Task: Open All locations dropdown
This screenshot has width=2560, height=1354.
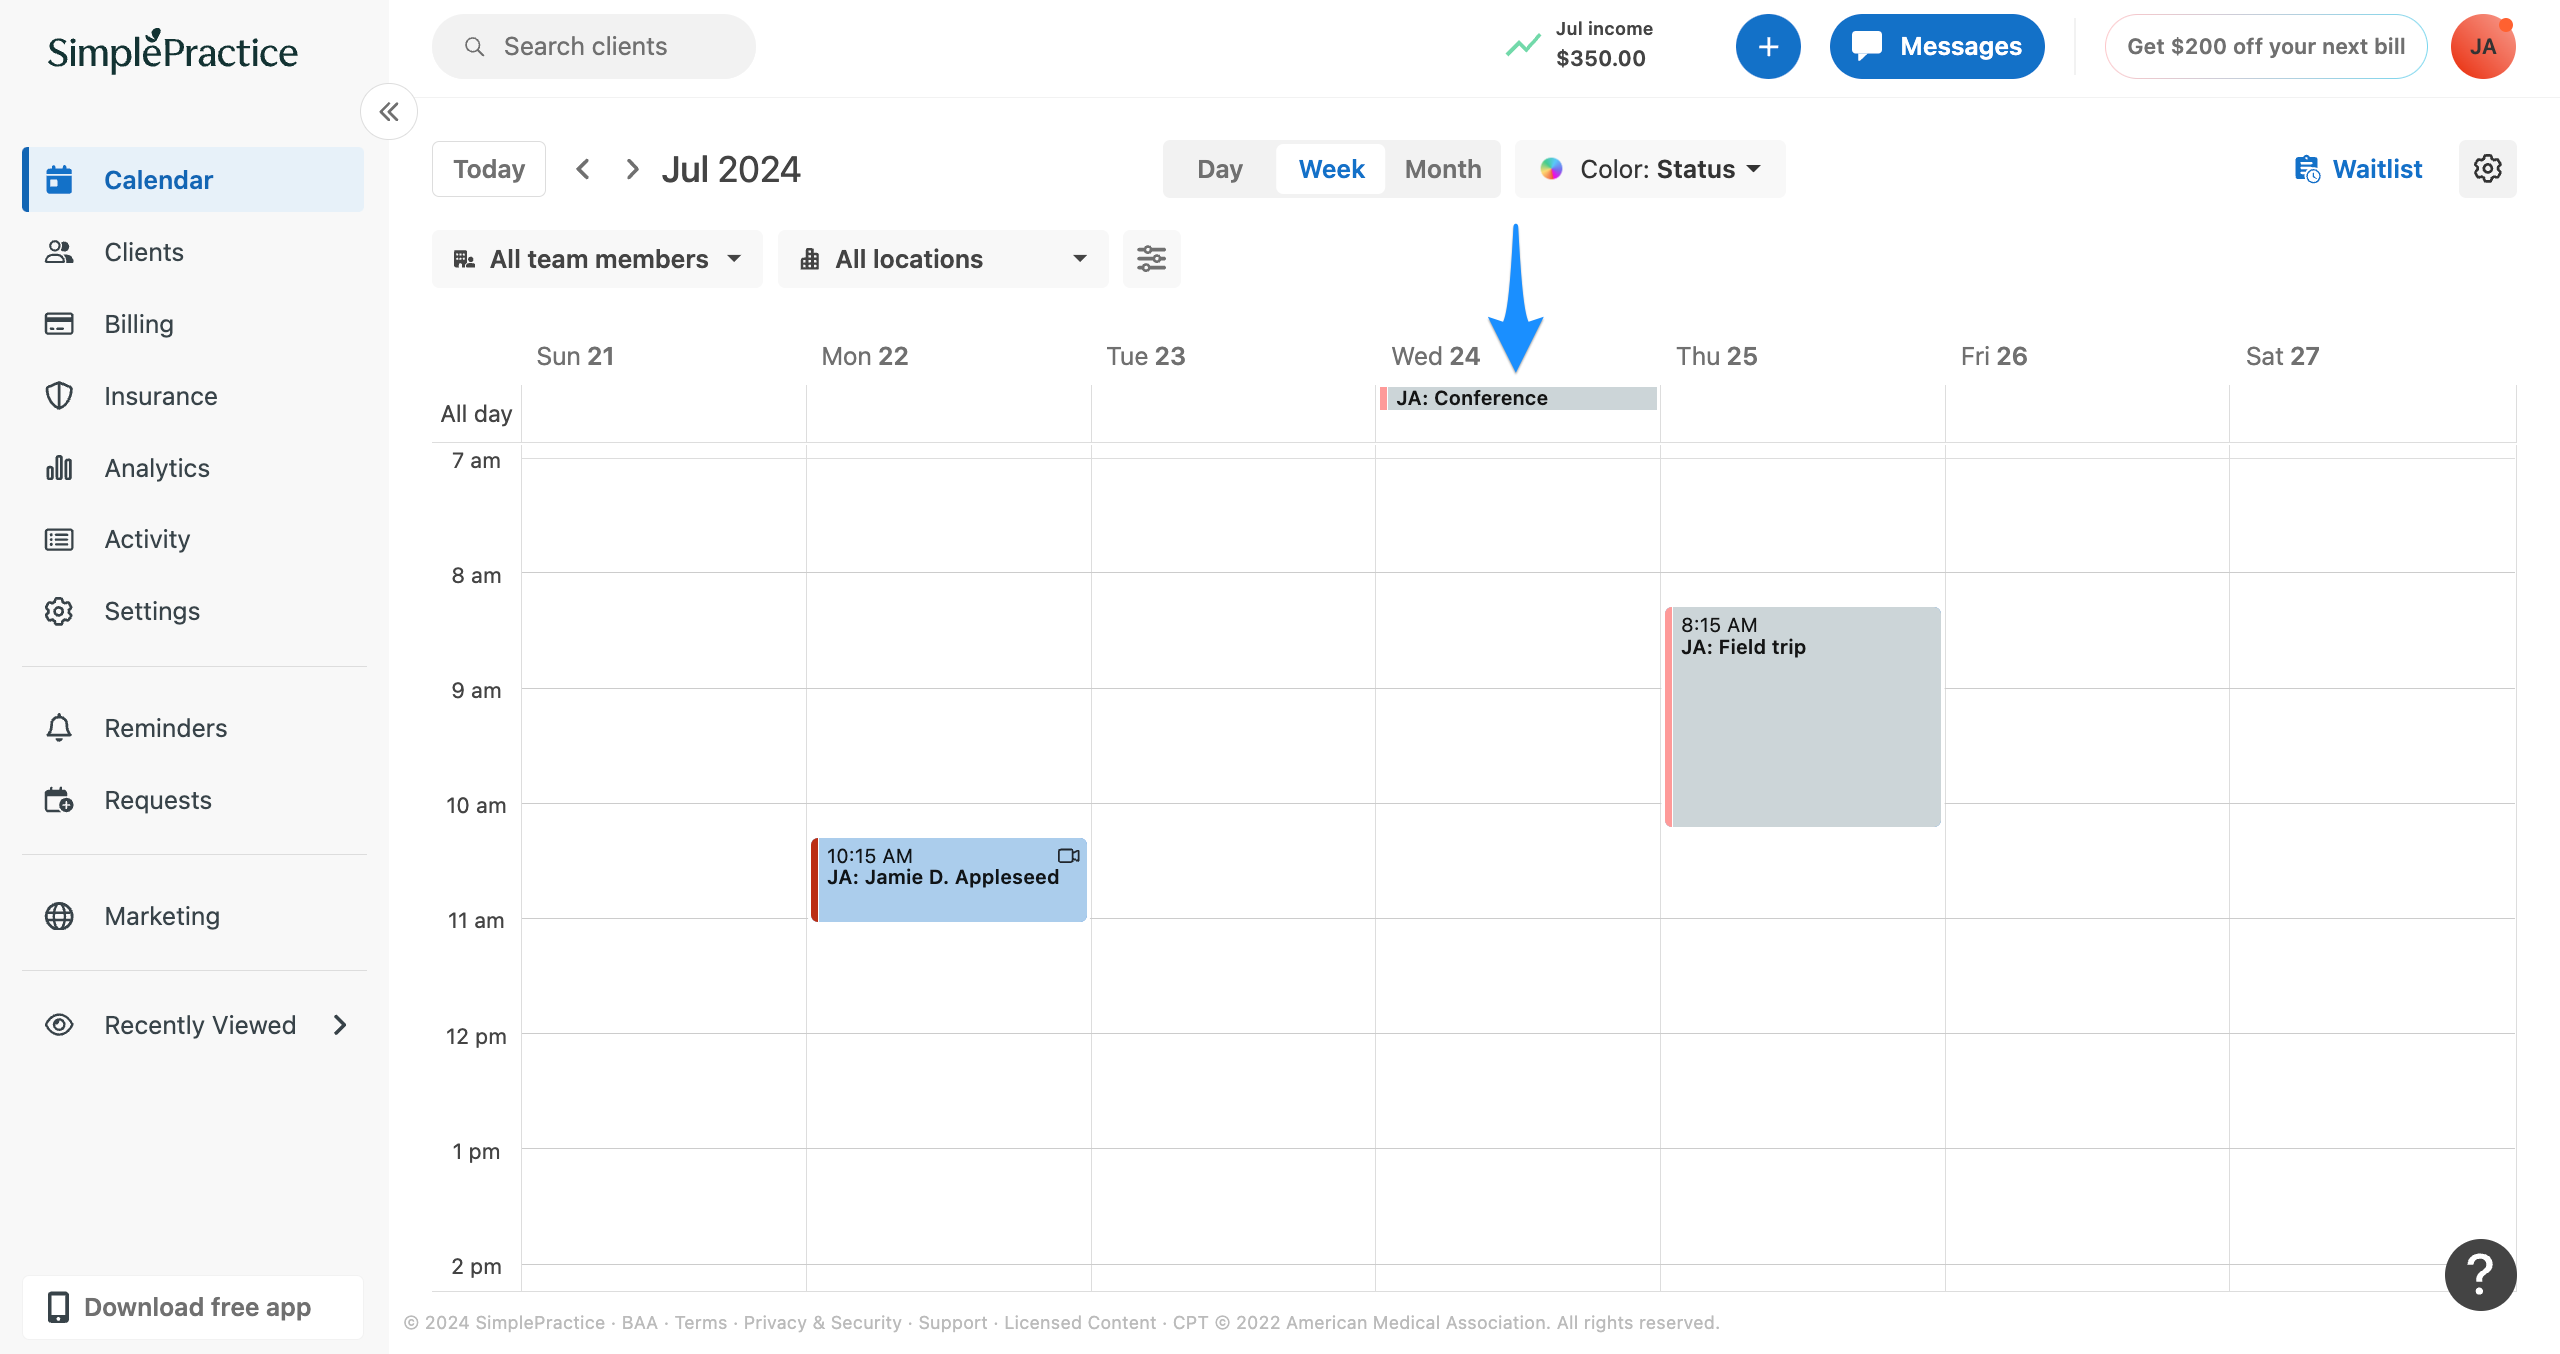Action: click(x=943, y=259)
